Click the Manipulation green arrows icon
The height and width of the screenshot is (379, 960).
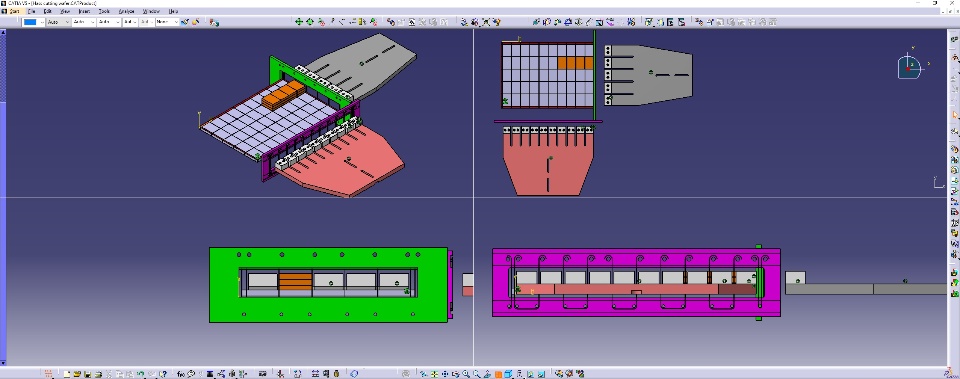(299, 21)
